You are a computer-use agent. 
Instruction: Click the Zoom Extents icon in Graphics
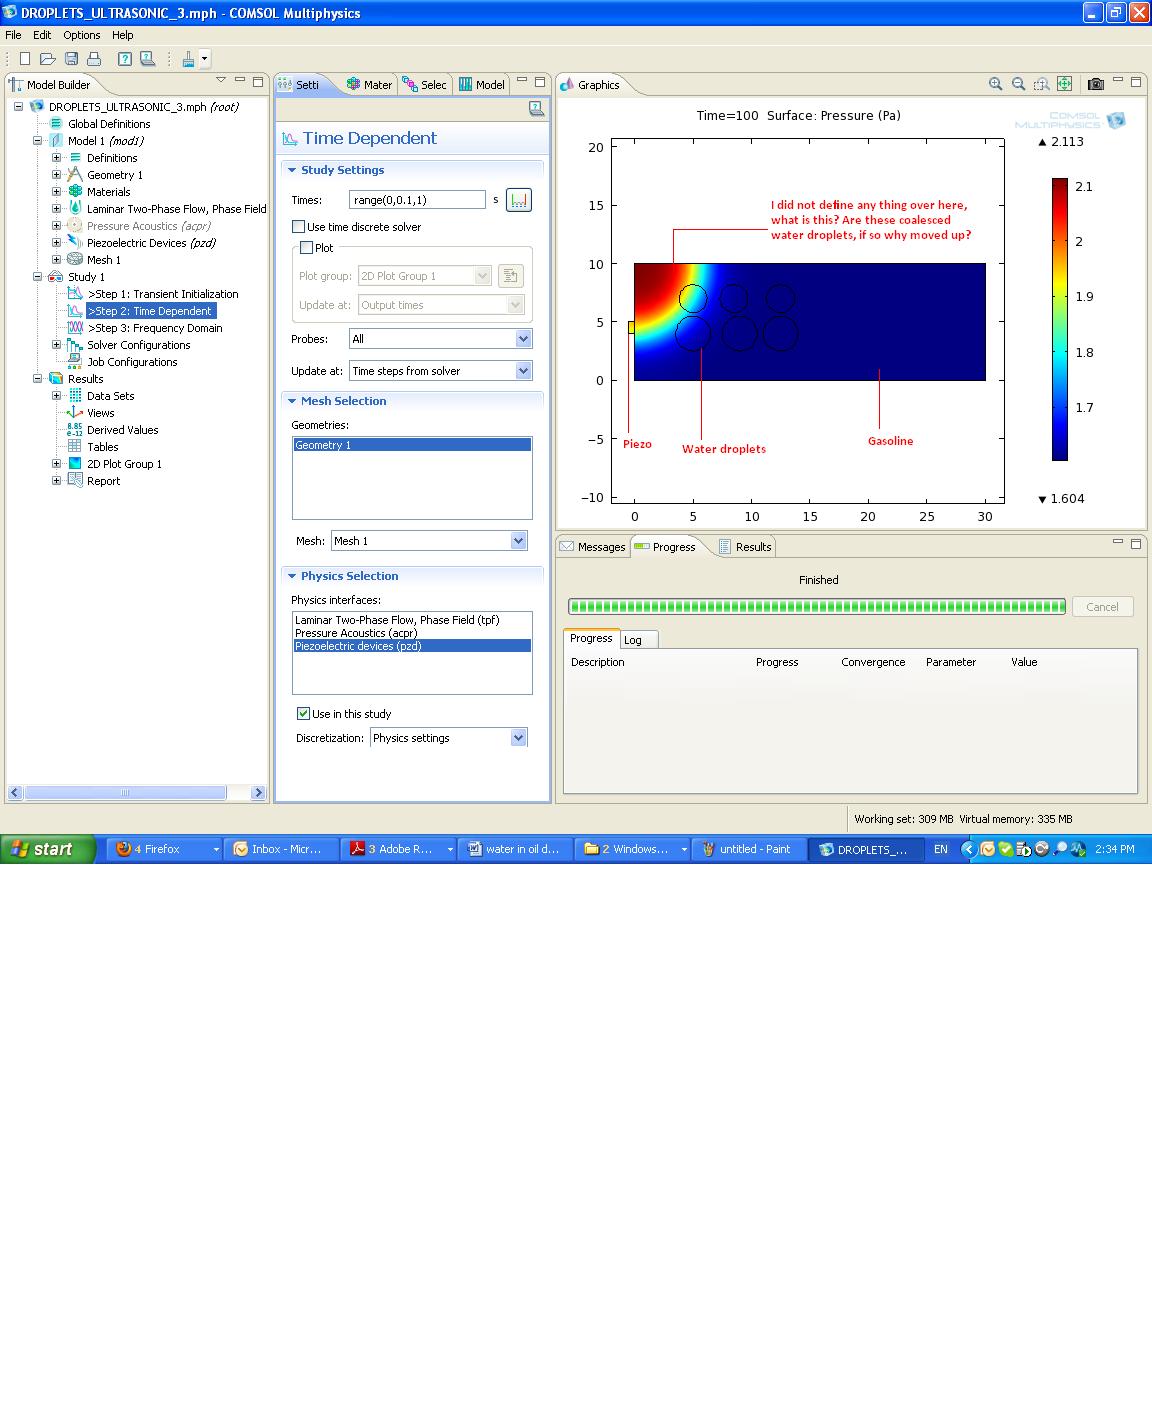[x=1064, y=85]
